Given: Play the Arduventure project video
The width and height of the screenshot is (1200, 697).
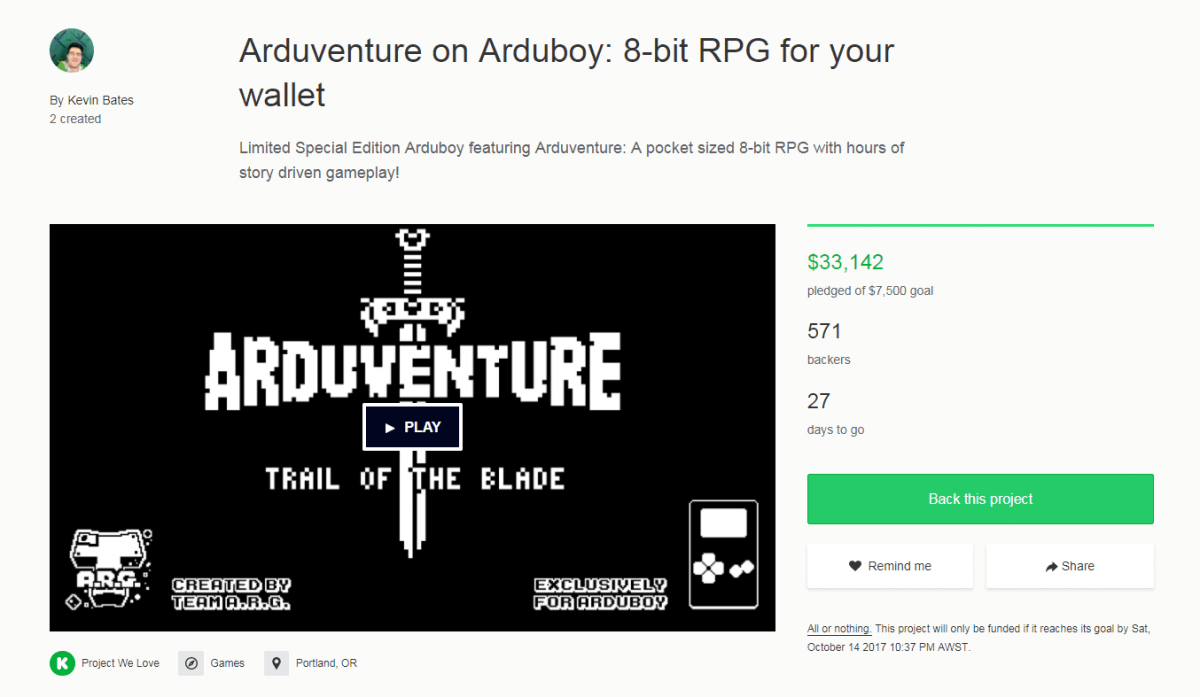Looking at the screenshot, I should (412, 427).
